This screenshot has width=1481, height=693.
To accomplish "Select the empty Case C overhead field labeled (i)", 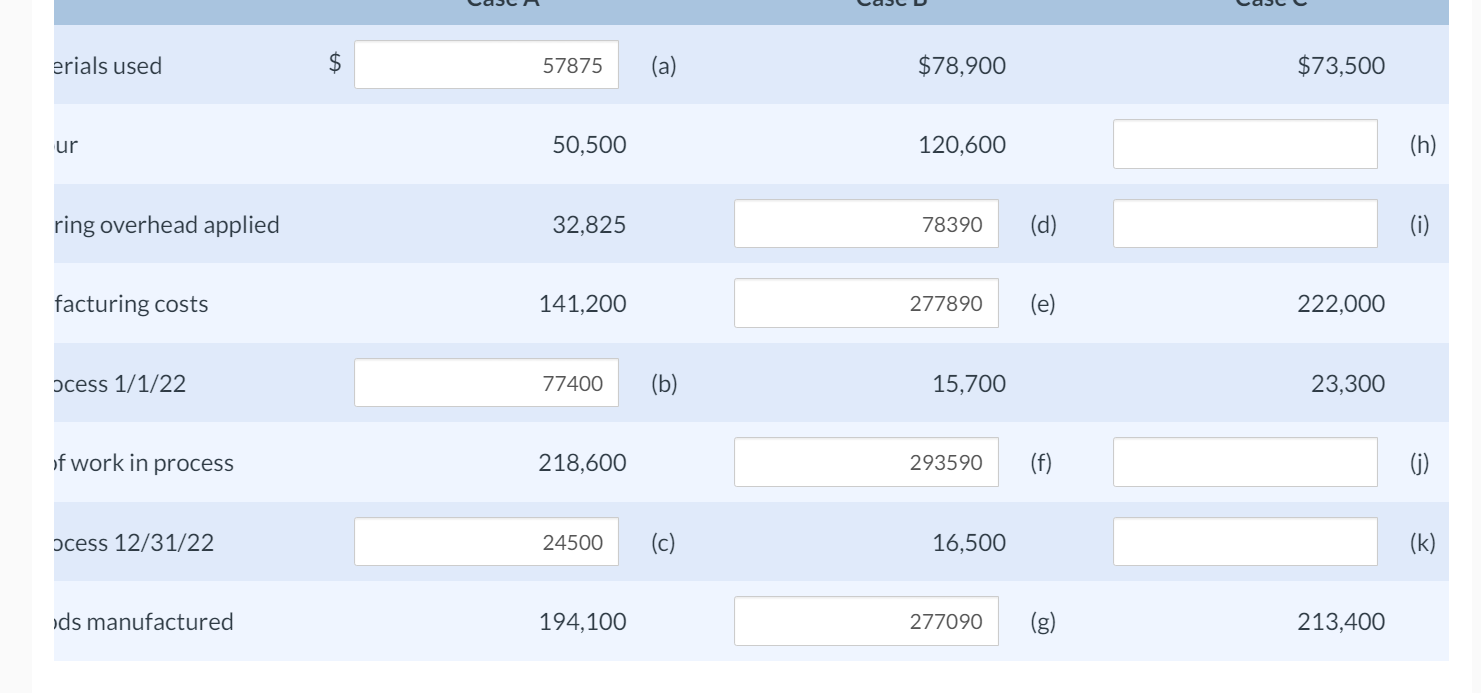I will [x=1245, y=223].
